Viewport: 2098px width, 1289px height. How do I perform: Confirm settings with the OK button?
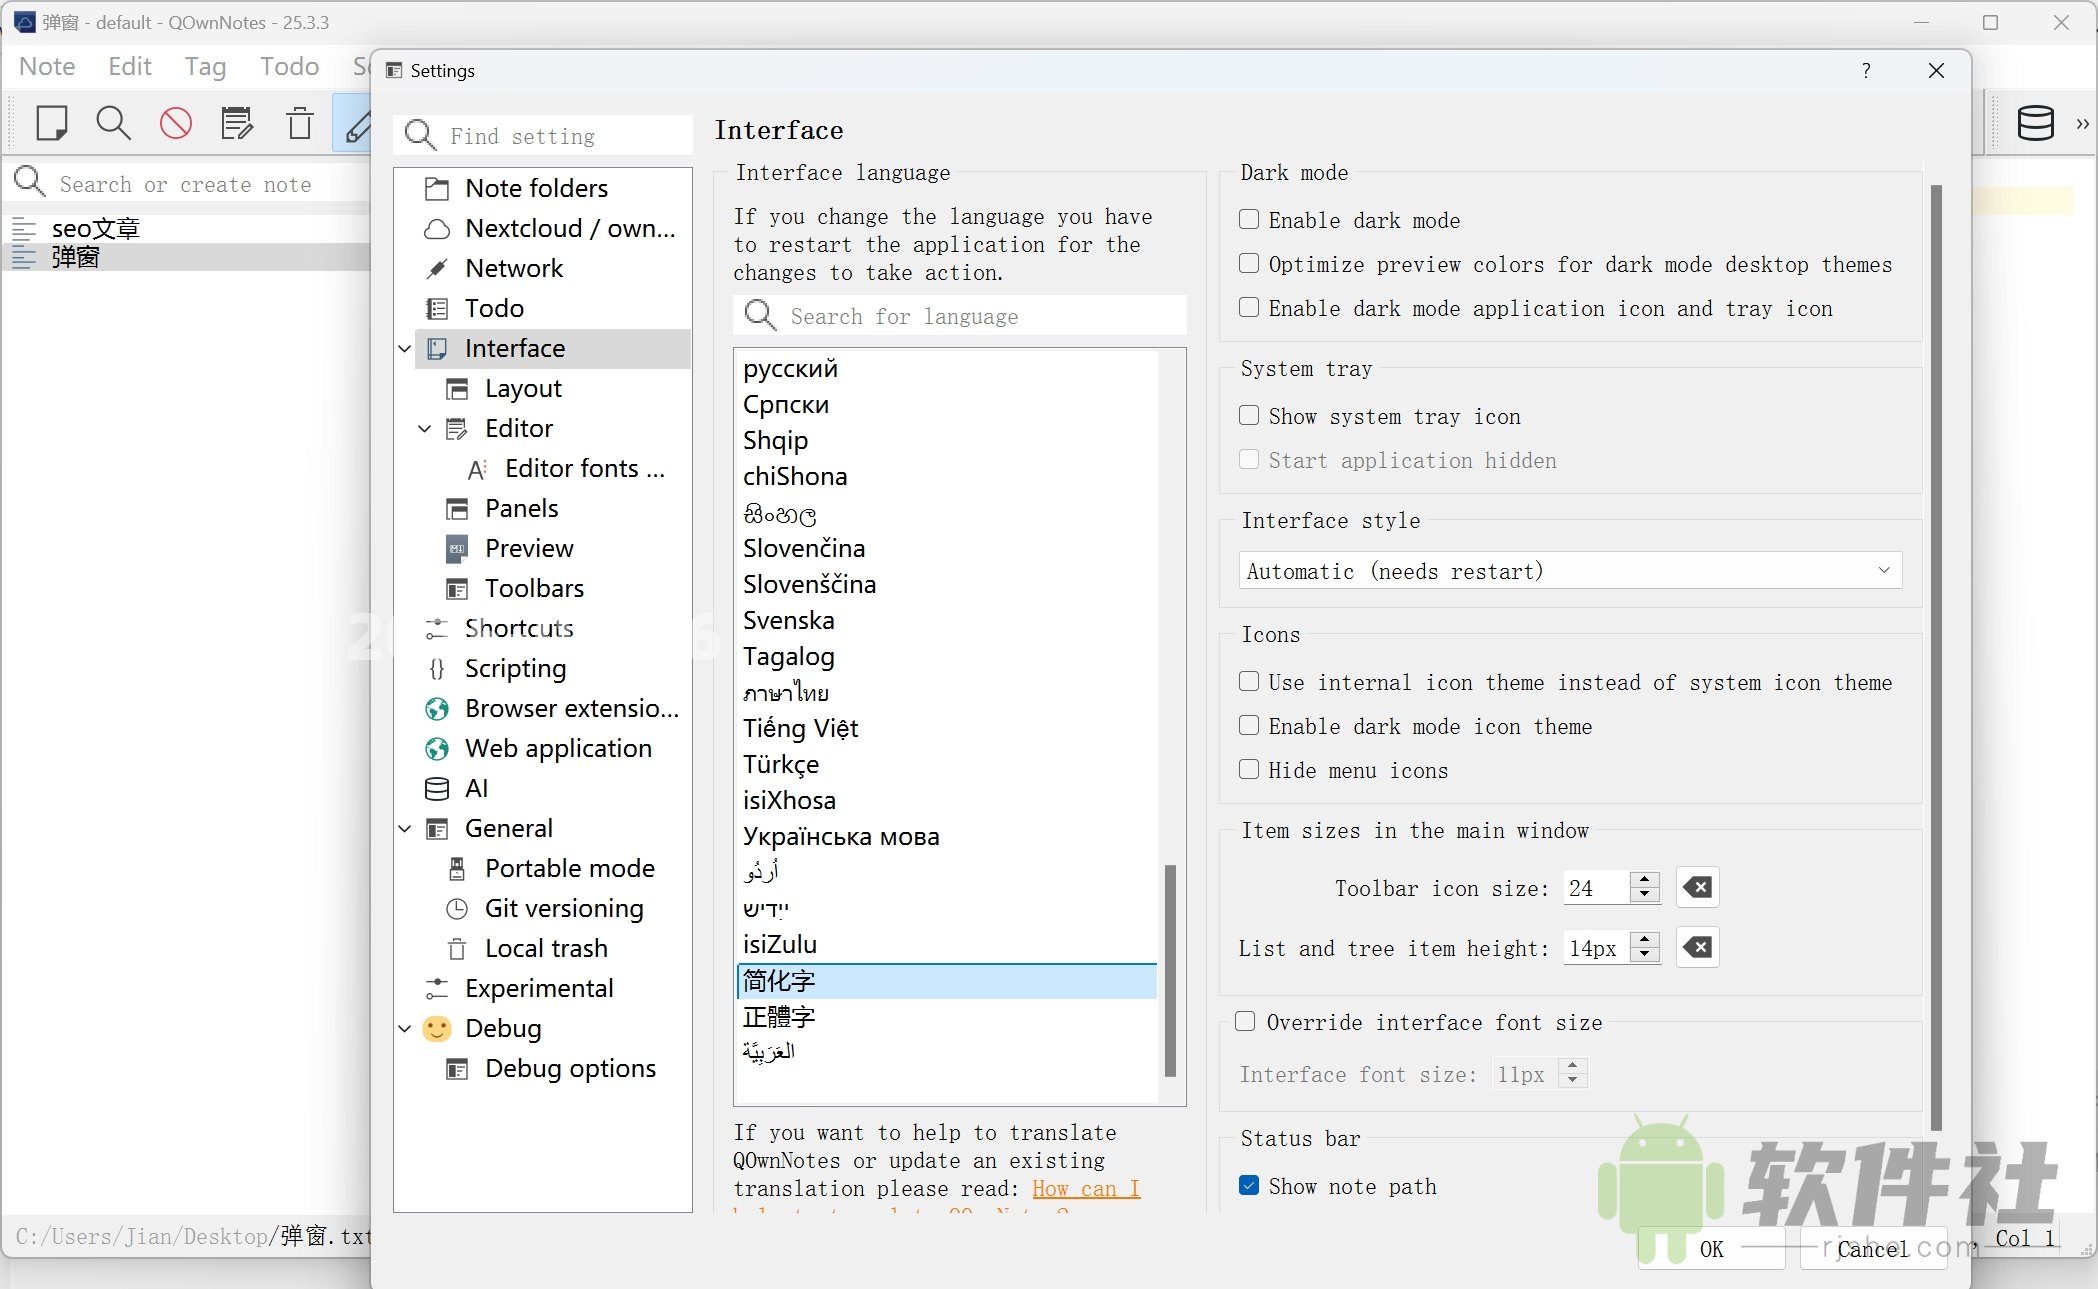[x=1710, y=1250]
